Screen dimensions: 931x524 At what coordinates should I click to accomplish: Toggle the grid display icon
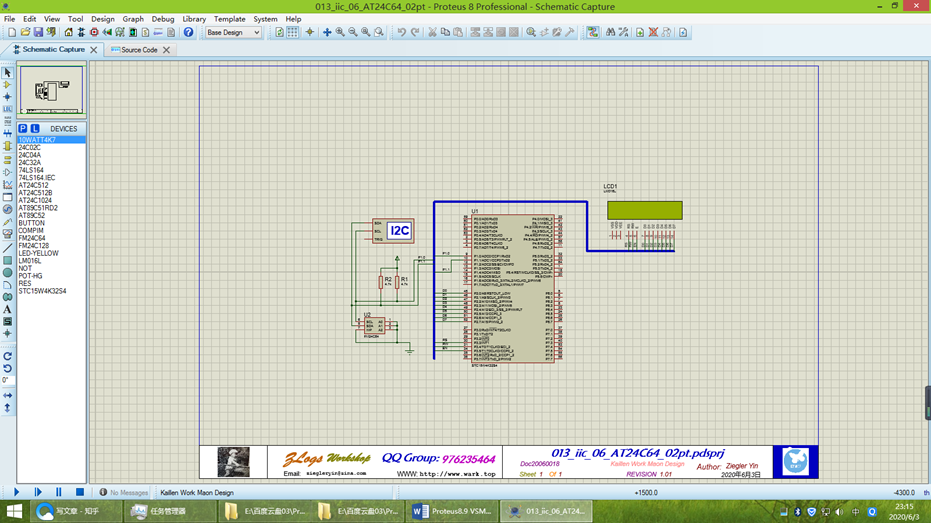[292, 32]
